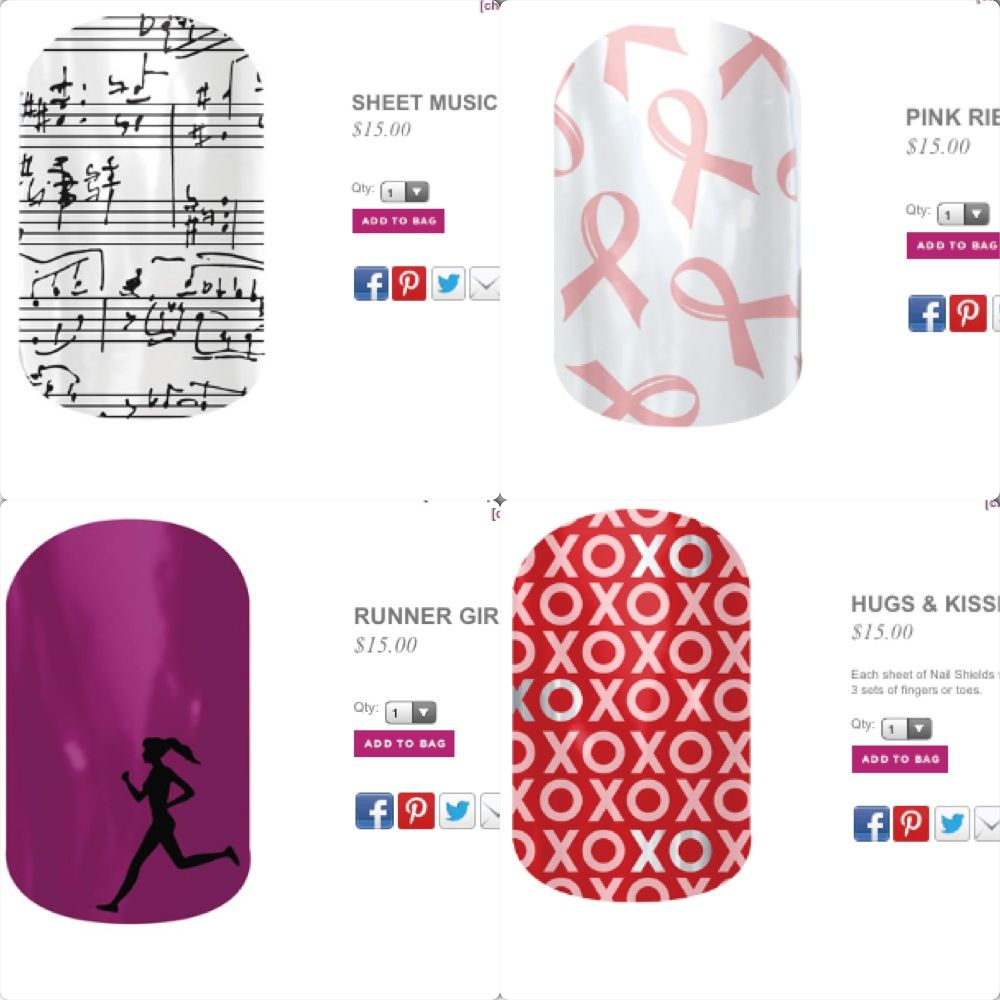Add Sheet Music to bag
This screenshot has width=1000, height=1000.
399,221
